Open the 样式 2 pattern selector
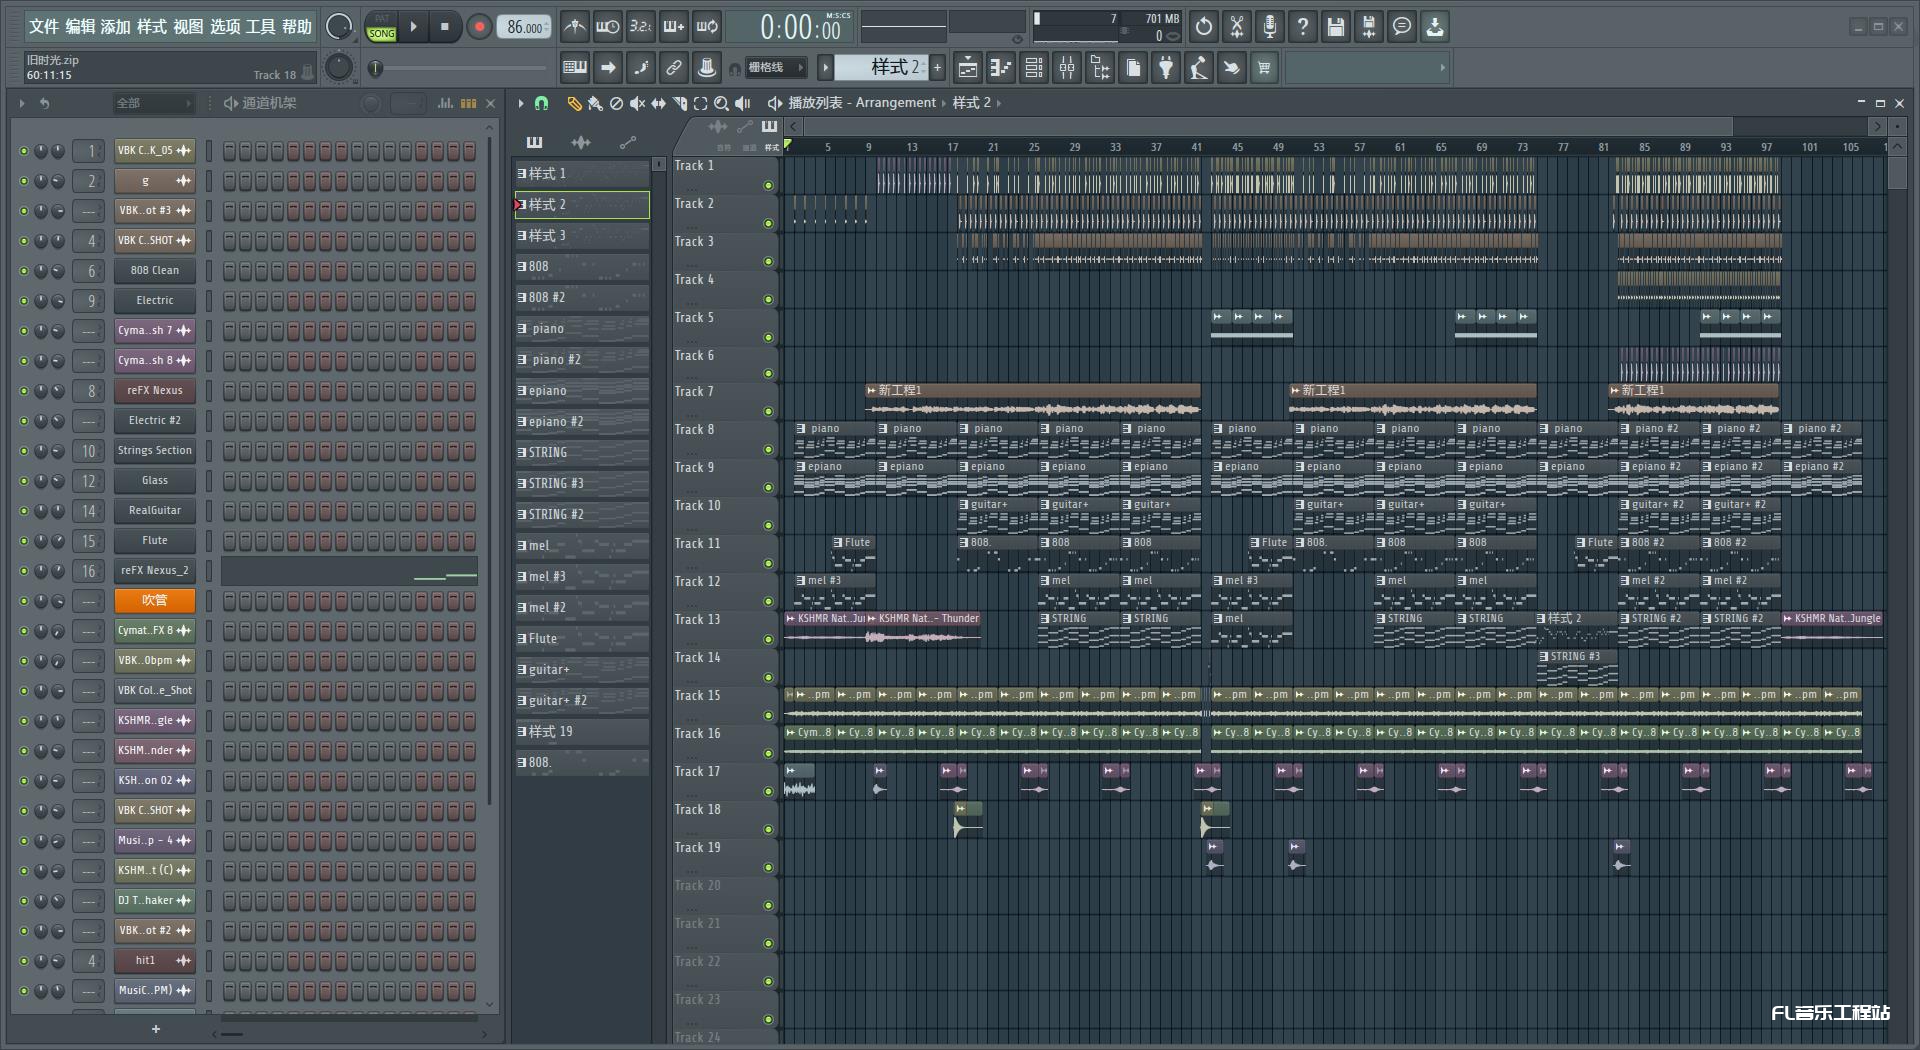 882,67
